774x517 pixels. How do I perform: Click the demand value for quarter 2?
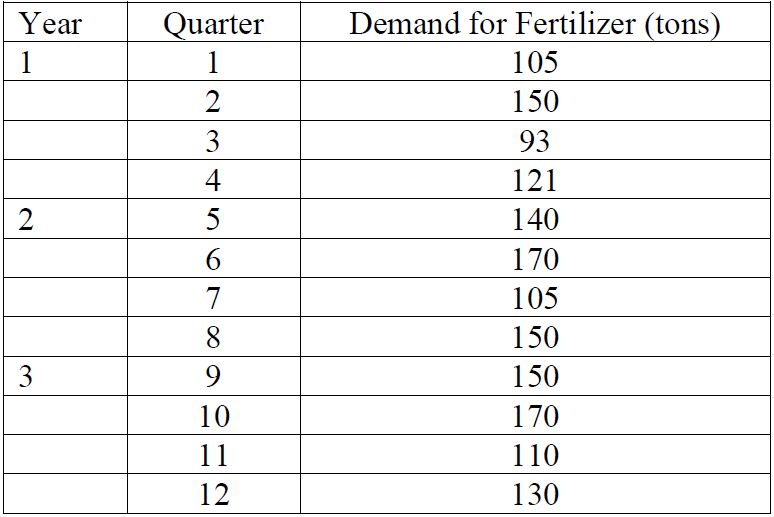click(535, 102)
